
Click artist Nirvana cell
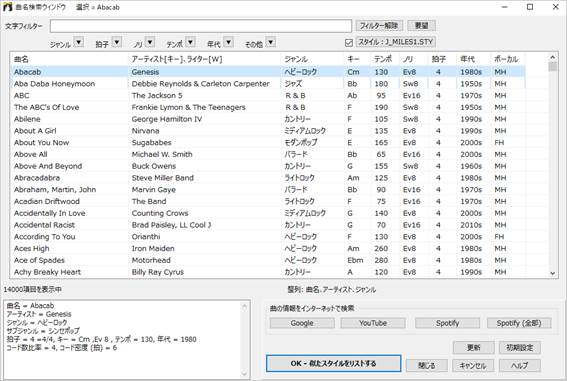point(145,131)
